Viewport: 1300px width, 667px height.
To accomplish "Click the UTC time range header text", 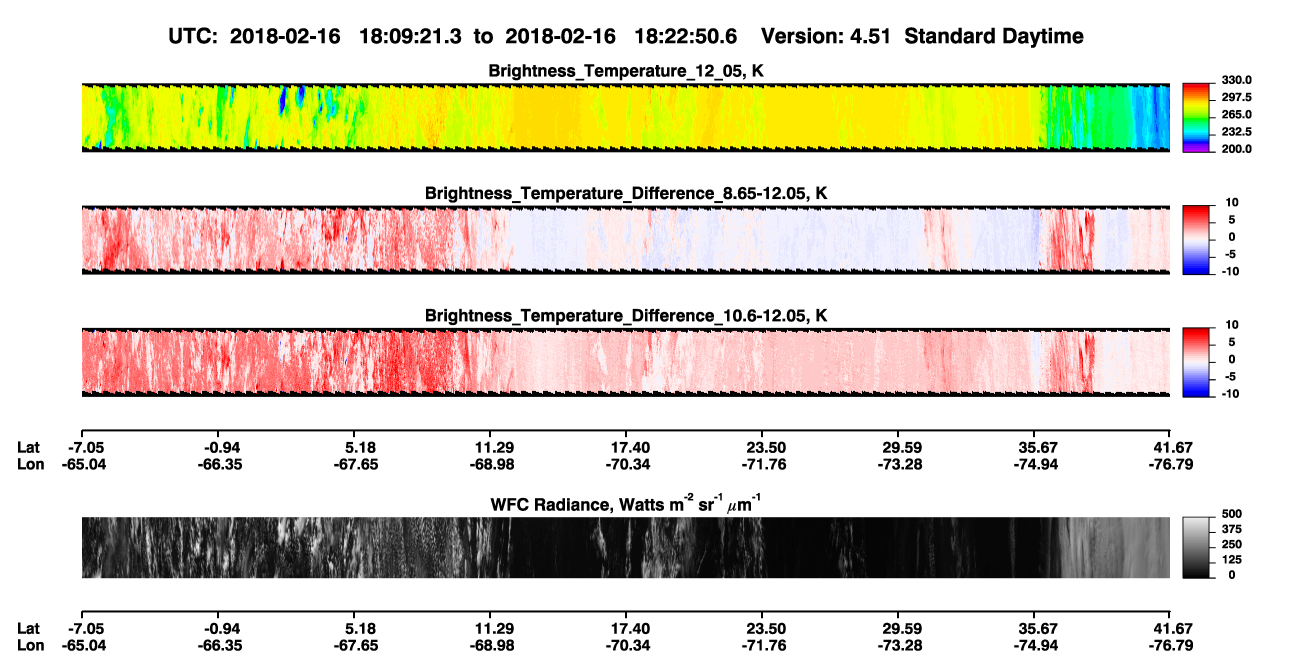I will 455,37.
